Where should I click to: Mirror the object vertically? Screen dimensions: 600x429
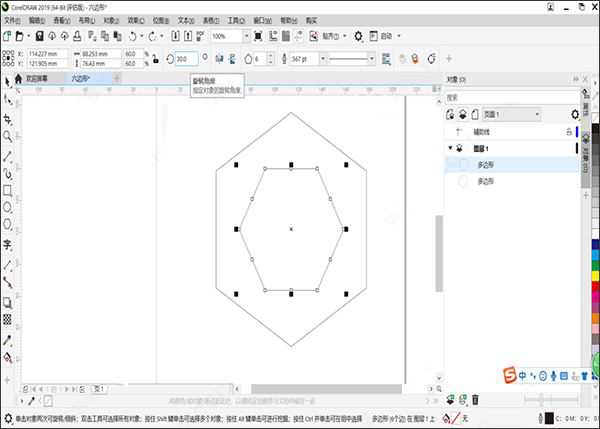coord(232,59)
